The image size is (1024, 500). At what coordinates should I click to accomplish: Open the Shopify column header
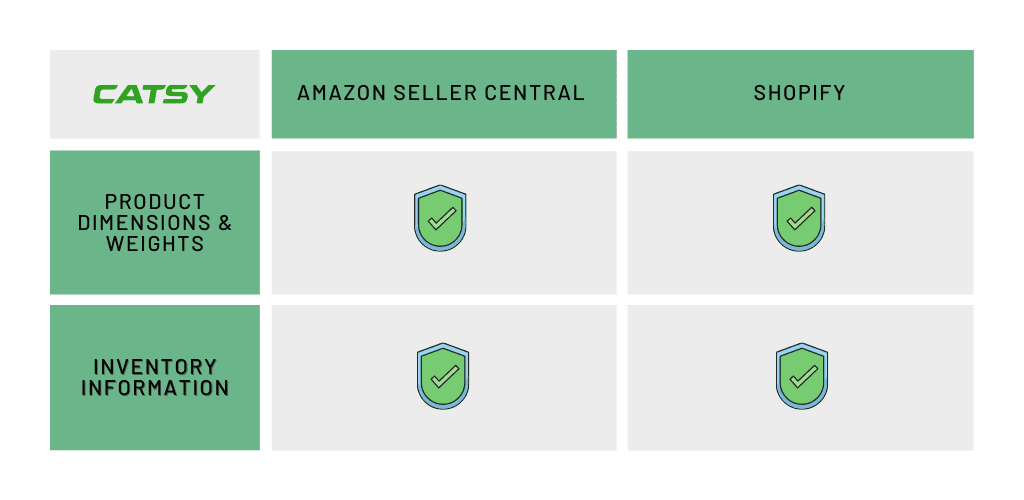coord(801,94)
